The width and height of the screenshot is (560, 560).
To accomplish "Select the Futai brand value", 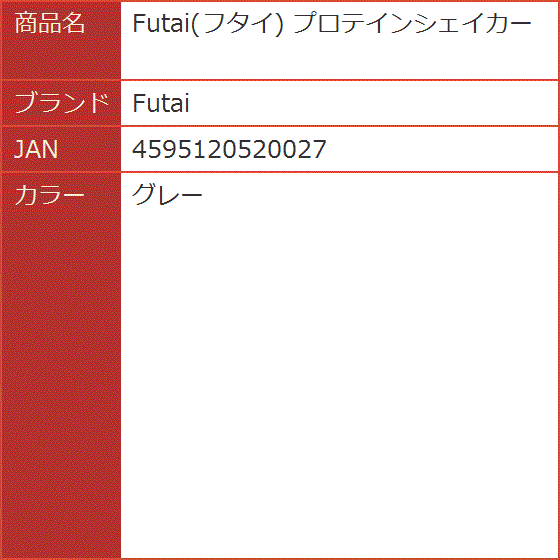I will [161, 103].
